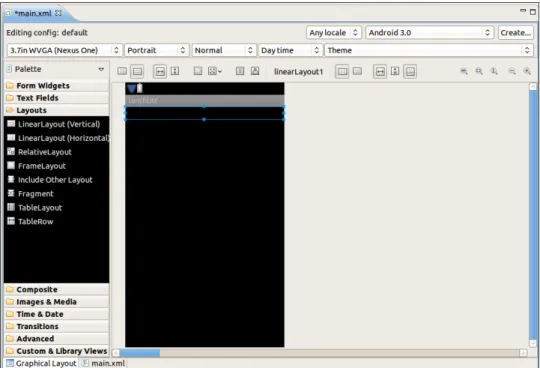Expand the Transitions palette category
540x368 pixels.
(57, 326)
